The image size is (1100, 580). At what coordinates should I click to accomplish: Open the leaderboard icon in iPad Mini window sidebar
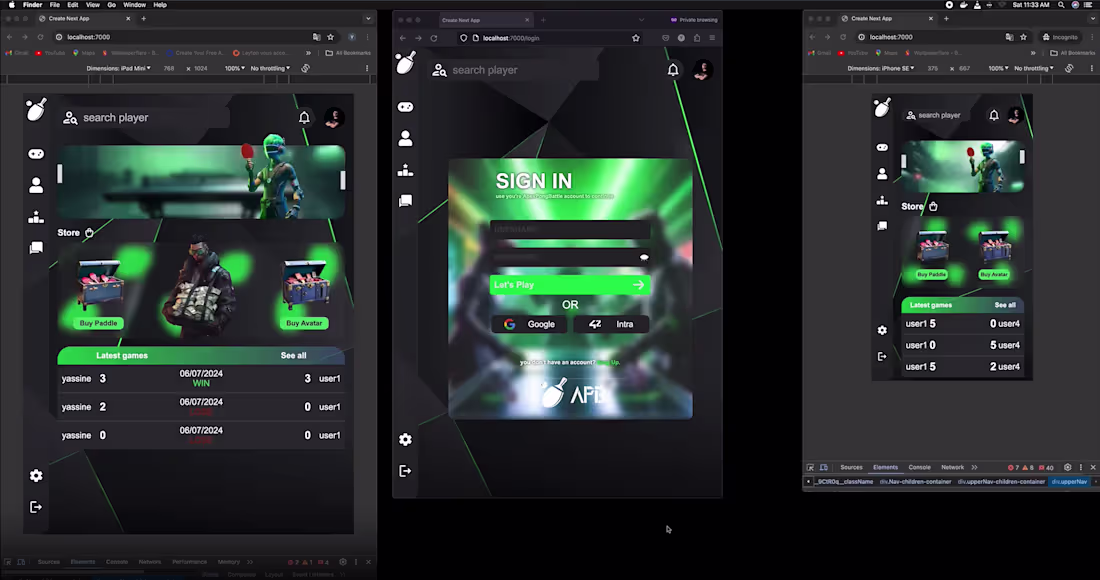36,217
